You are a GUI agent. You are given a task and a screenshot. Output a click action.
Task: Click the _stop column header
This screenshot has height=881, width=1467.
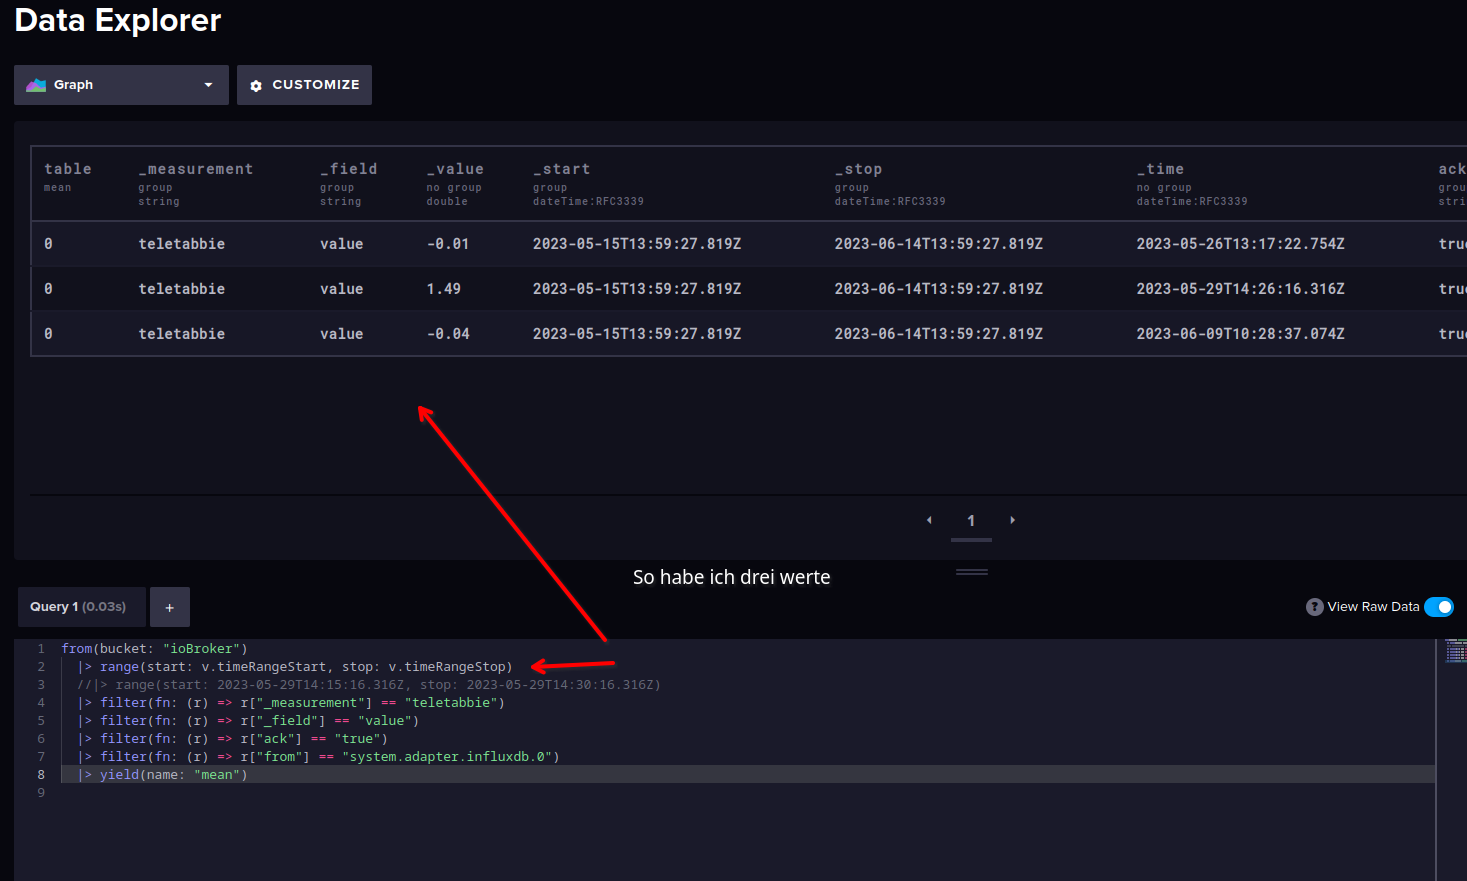[859, 169]
